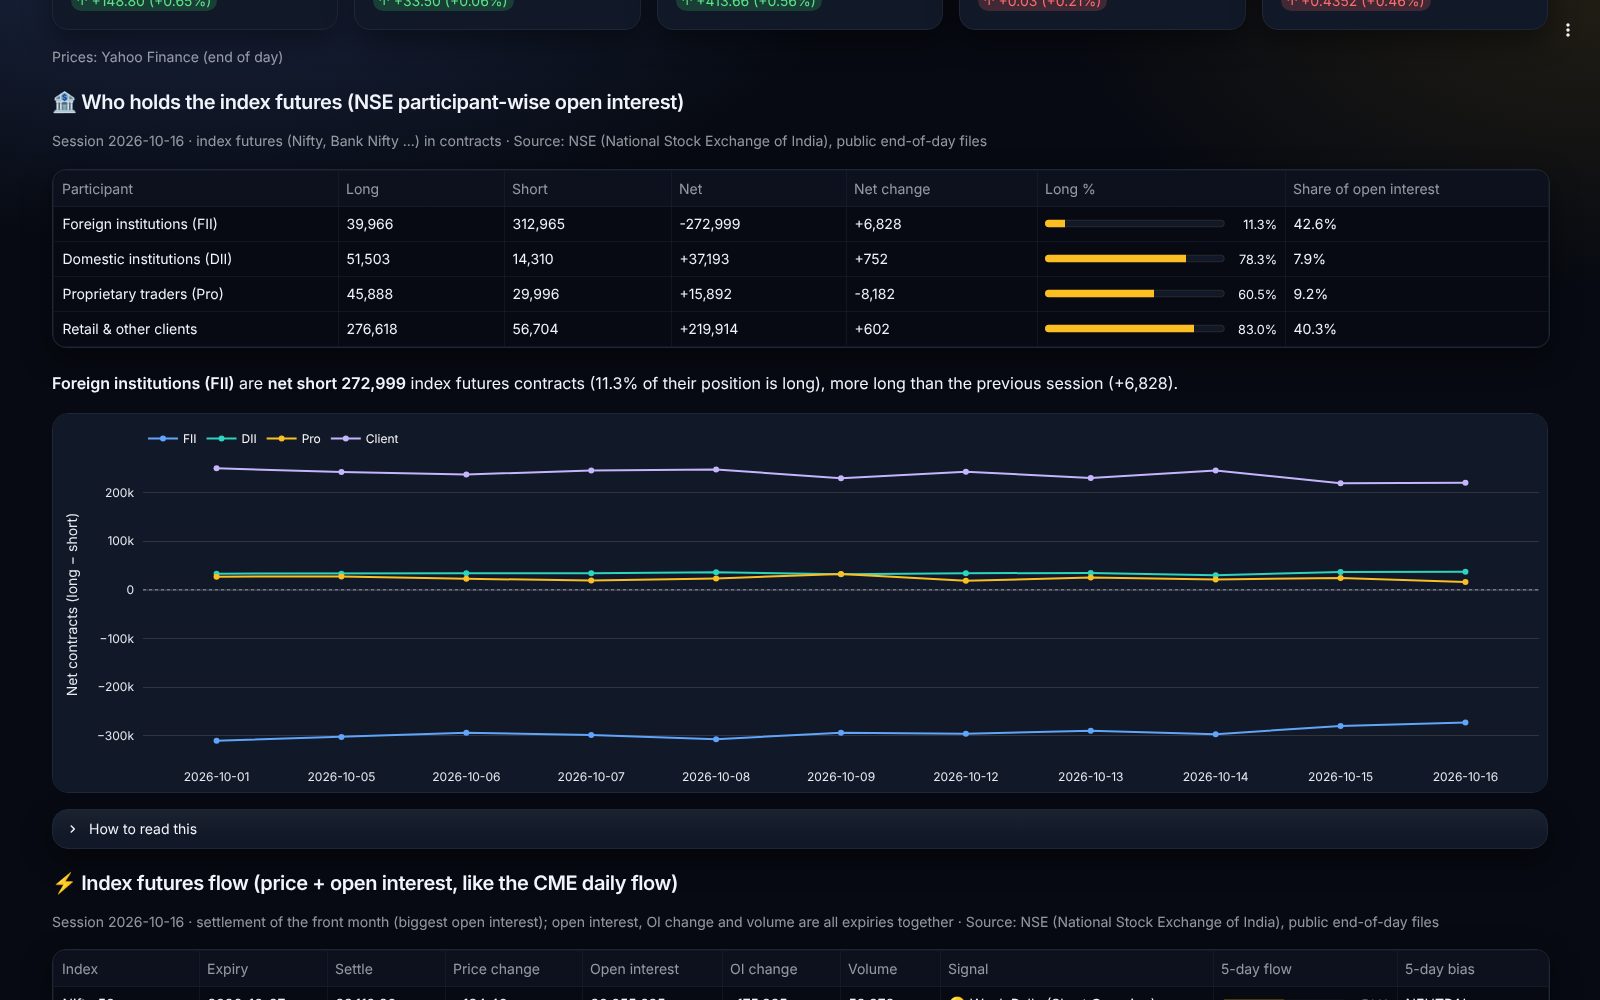Open the three-dot options menu

coord(1567,30)
